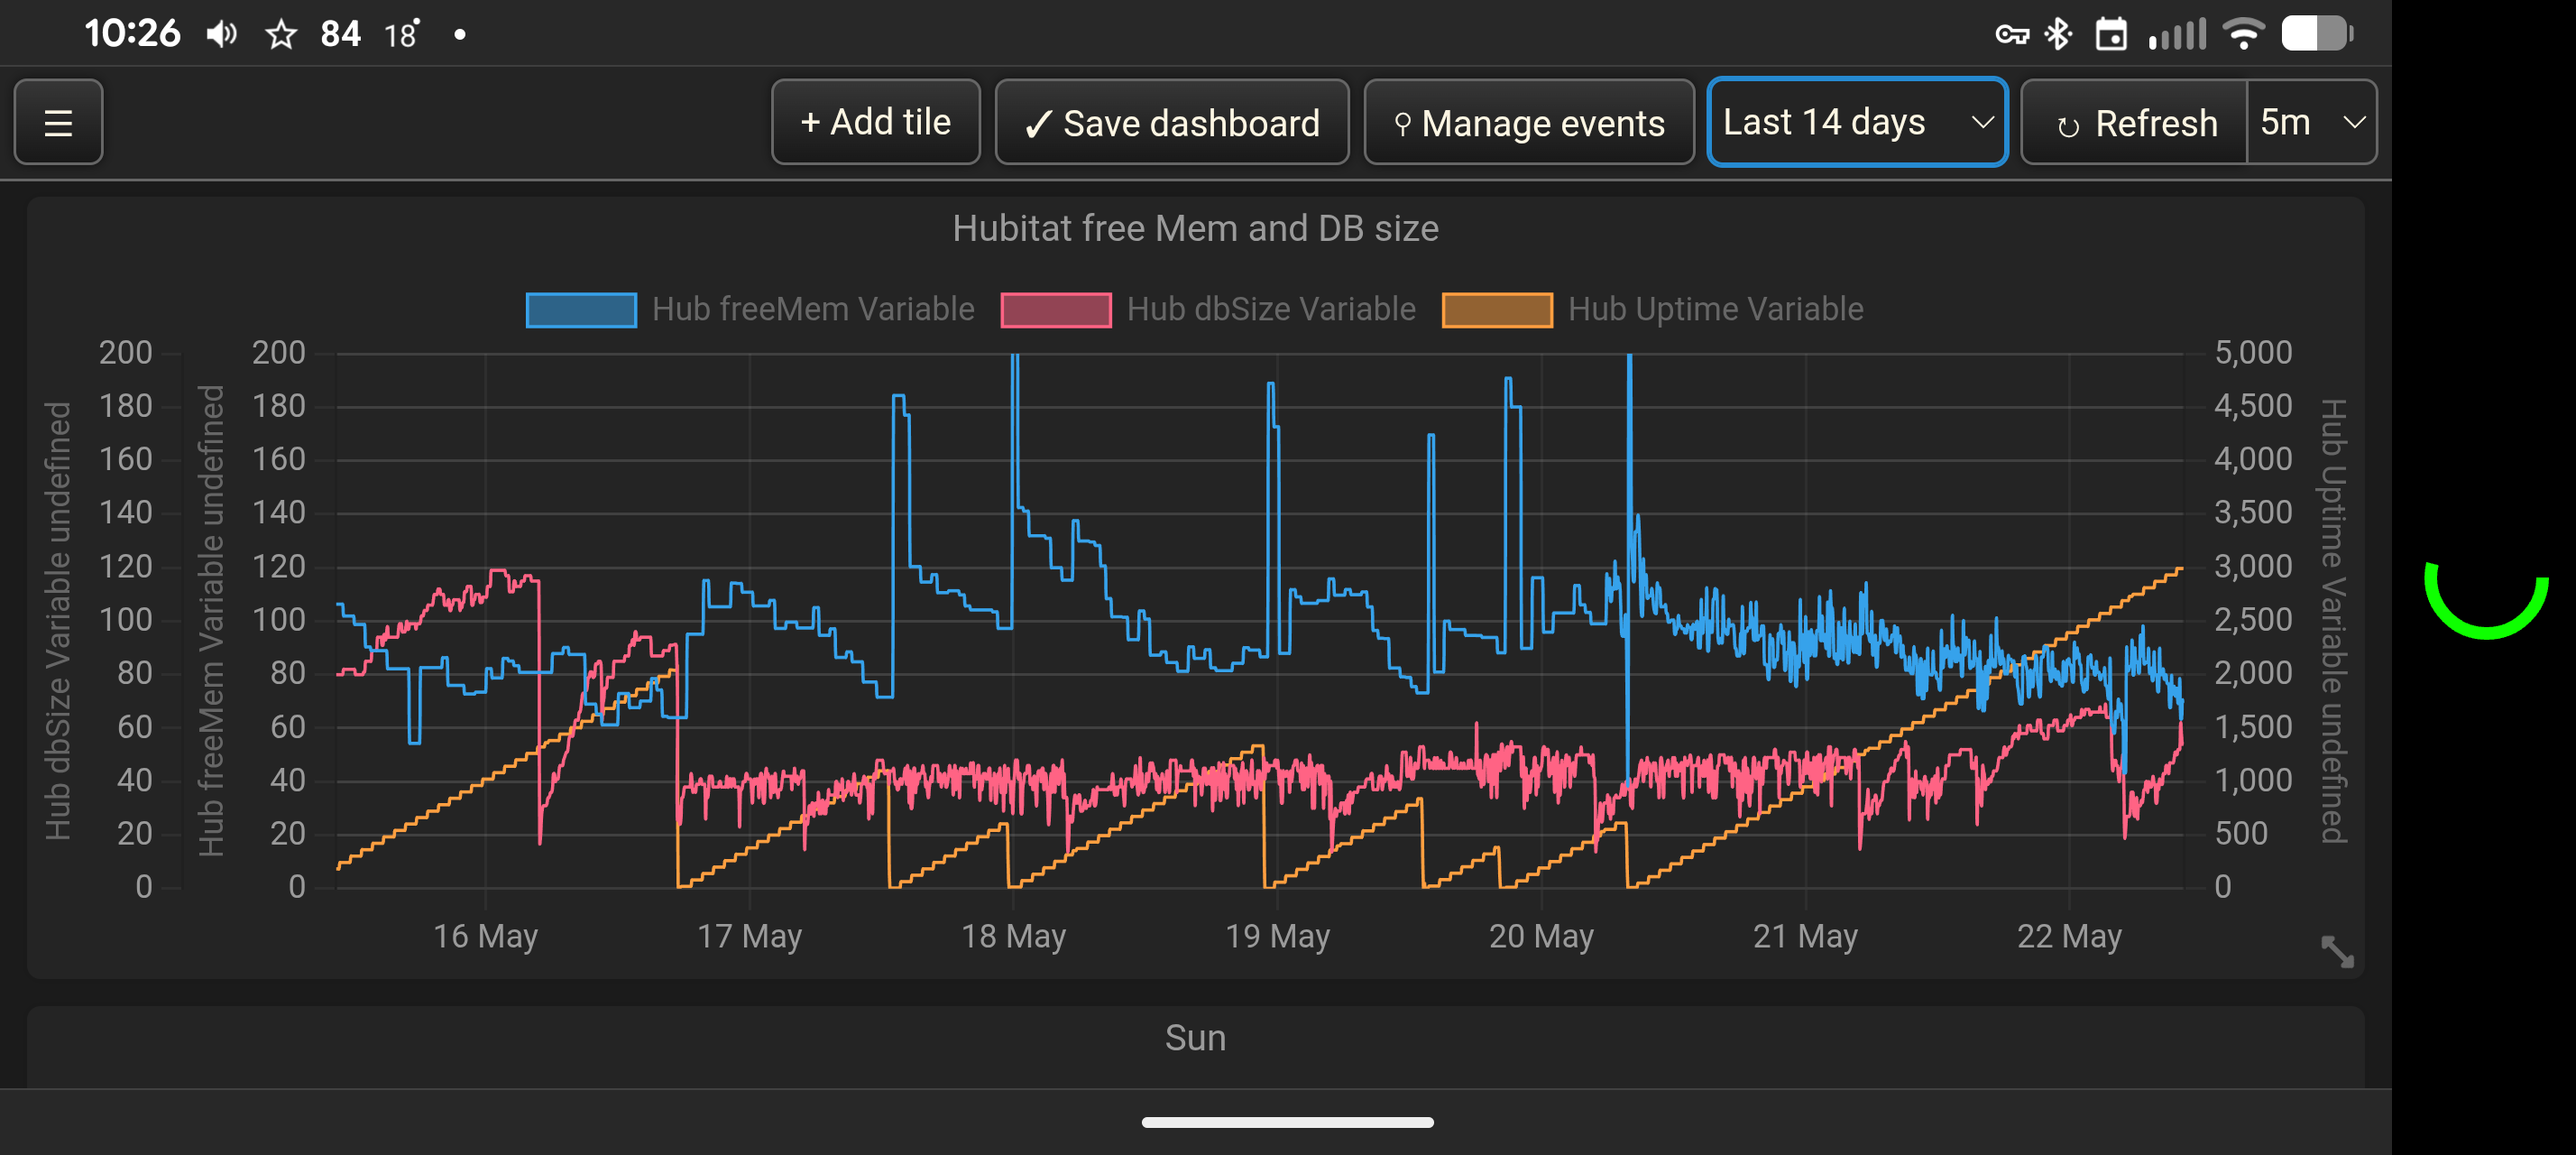Click the chart expand arrow icon
Image resolution: width=2576 pixels, height=1155 pixels.
click(2337, 951)
